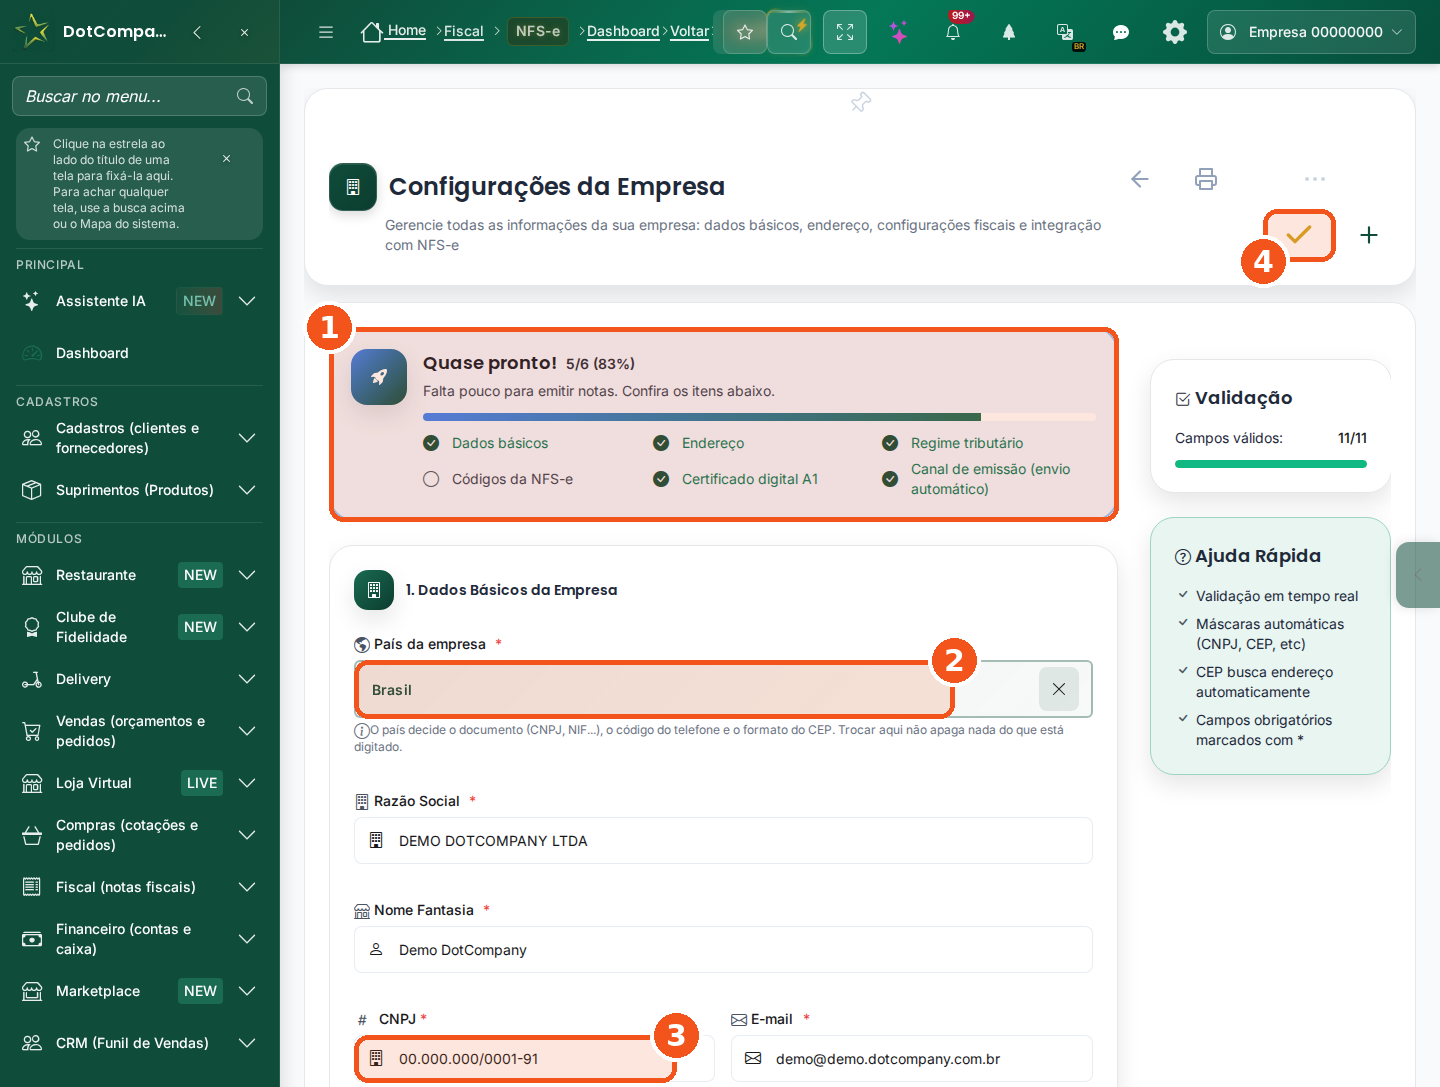Viewport: 1440px width, 1087px height.
Task: Favorite this screen with the star icon
Action: (x=745, y=32)
